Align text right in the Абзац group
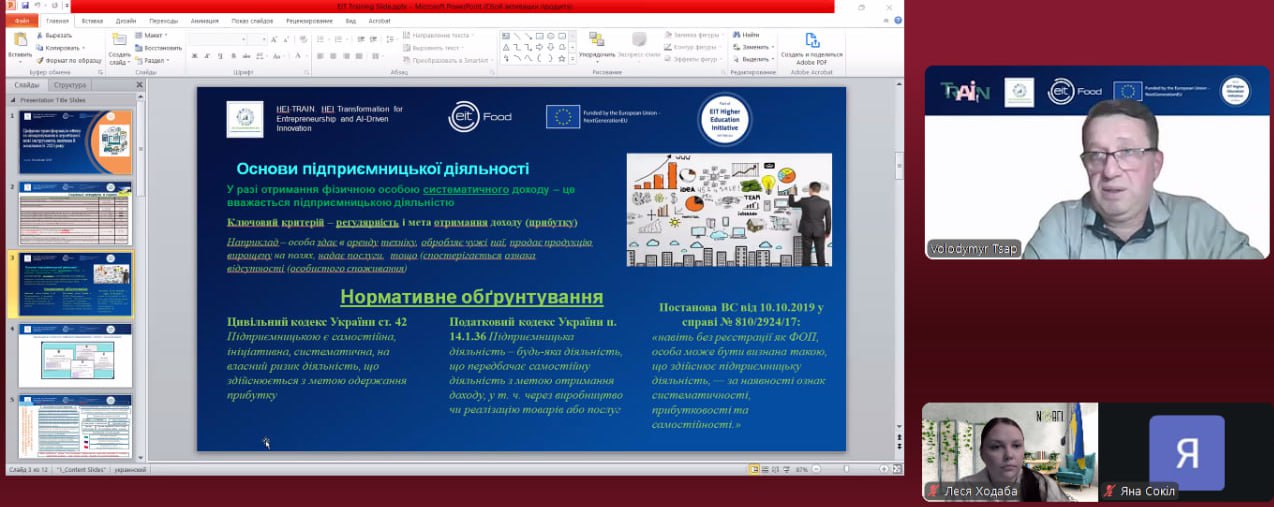 [346, 56]
